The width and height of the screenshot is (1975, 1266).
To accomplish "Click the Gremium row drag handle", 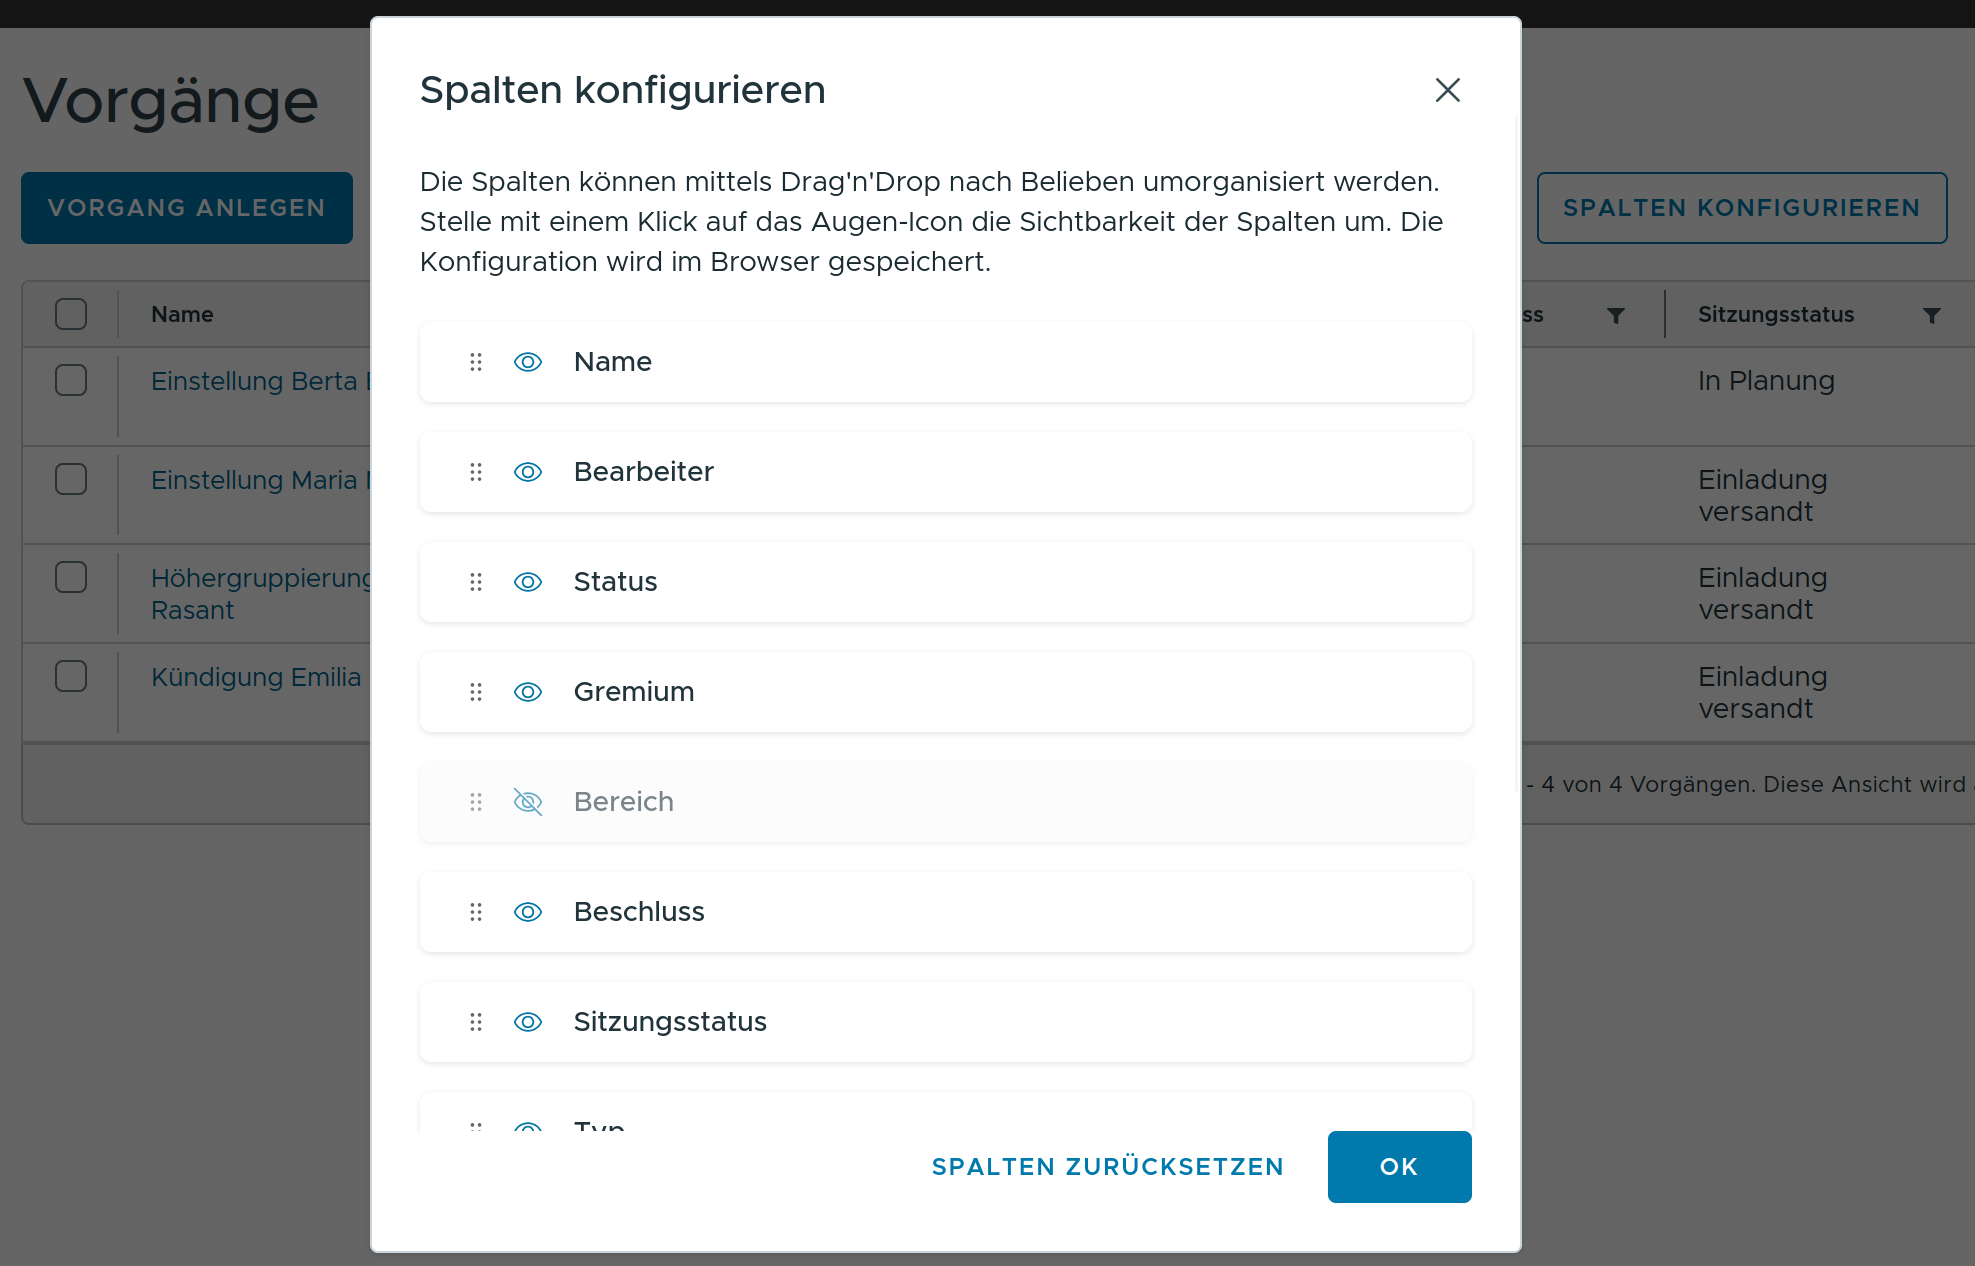I will [476, 692].
